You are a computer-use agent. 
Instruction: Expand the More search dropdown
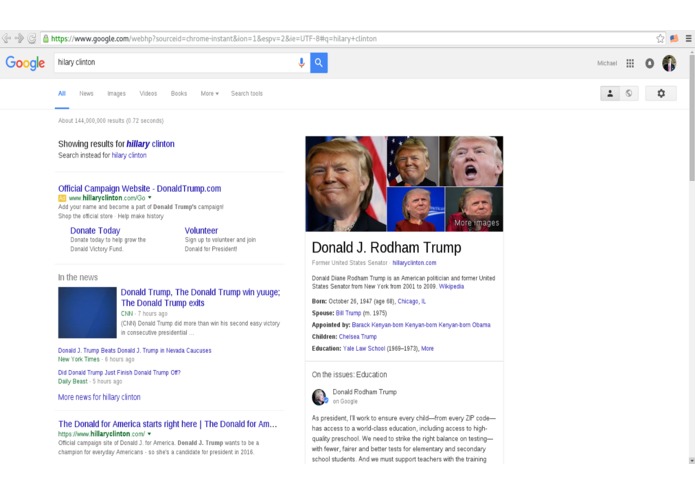click(209, 93)
